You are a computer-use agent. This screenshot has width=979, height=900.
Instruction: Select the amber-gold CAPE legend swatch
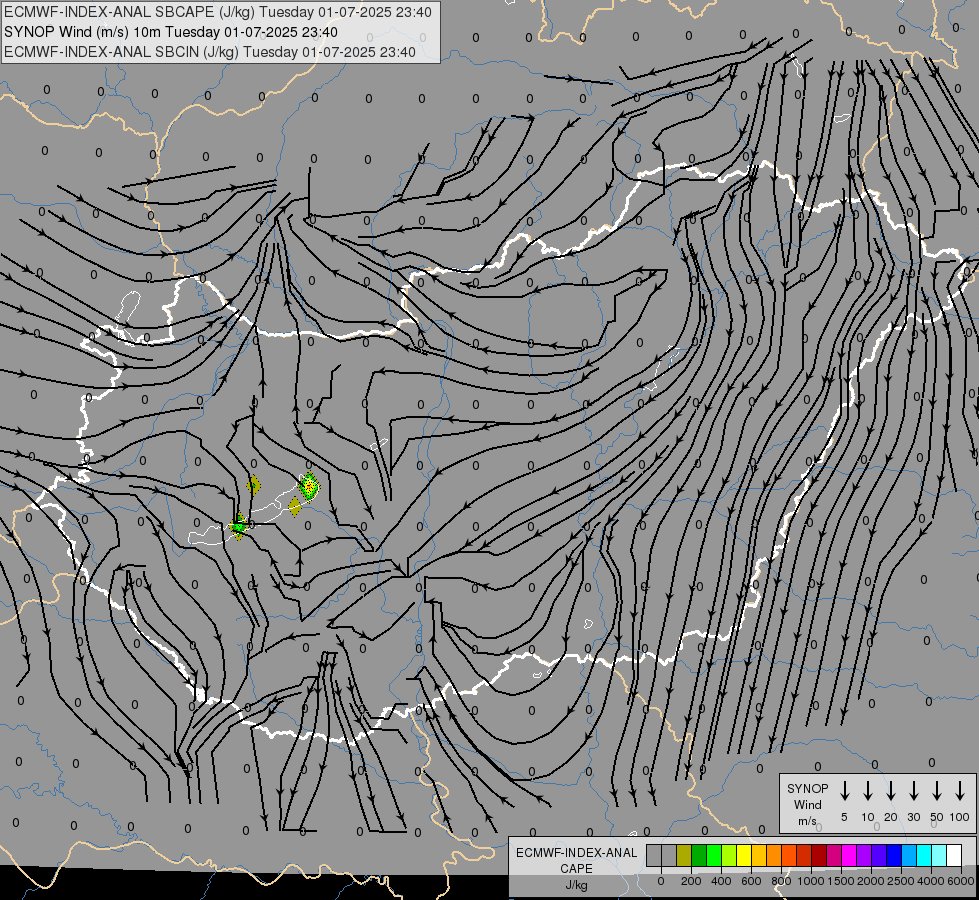click(759, 856)
